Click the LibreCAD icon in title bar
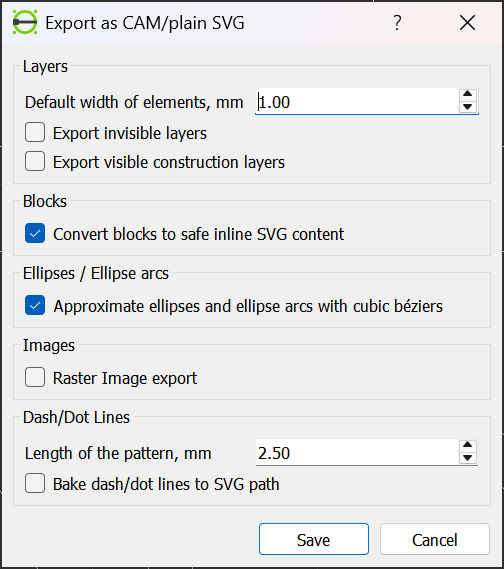 point(25,22)
